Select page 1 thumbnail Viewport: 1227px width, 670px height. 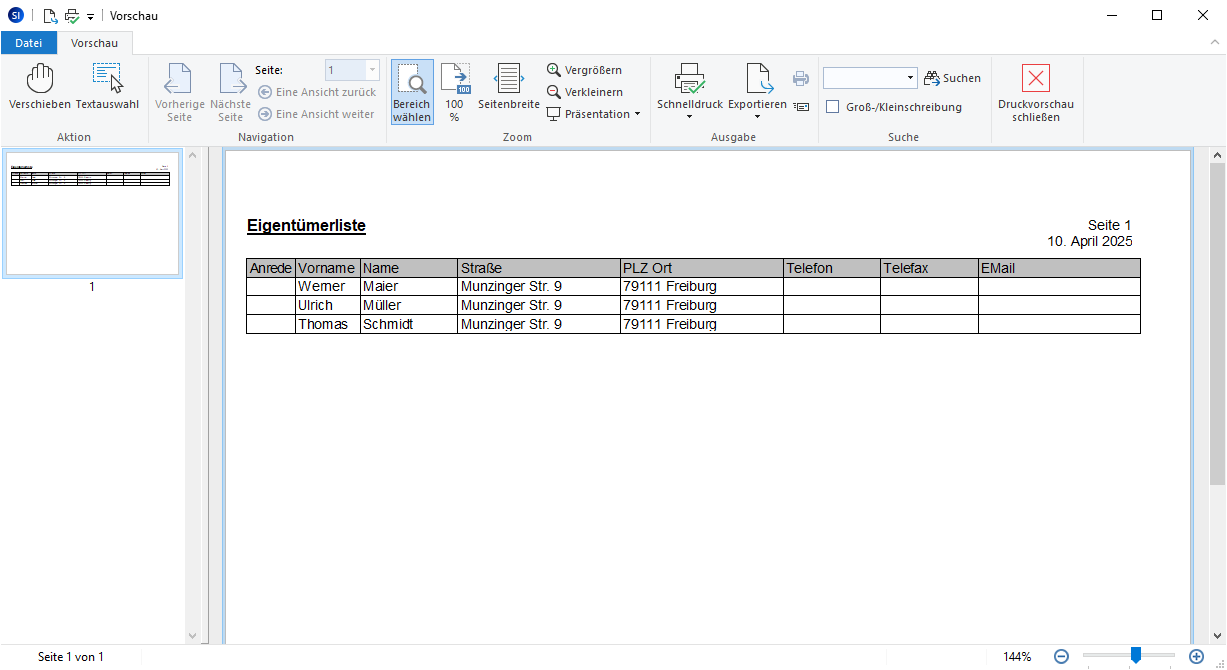(92, 213)
